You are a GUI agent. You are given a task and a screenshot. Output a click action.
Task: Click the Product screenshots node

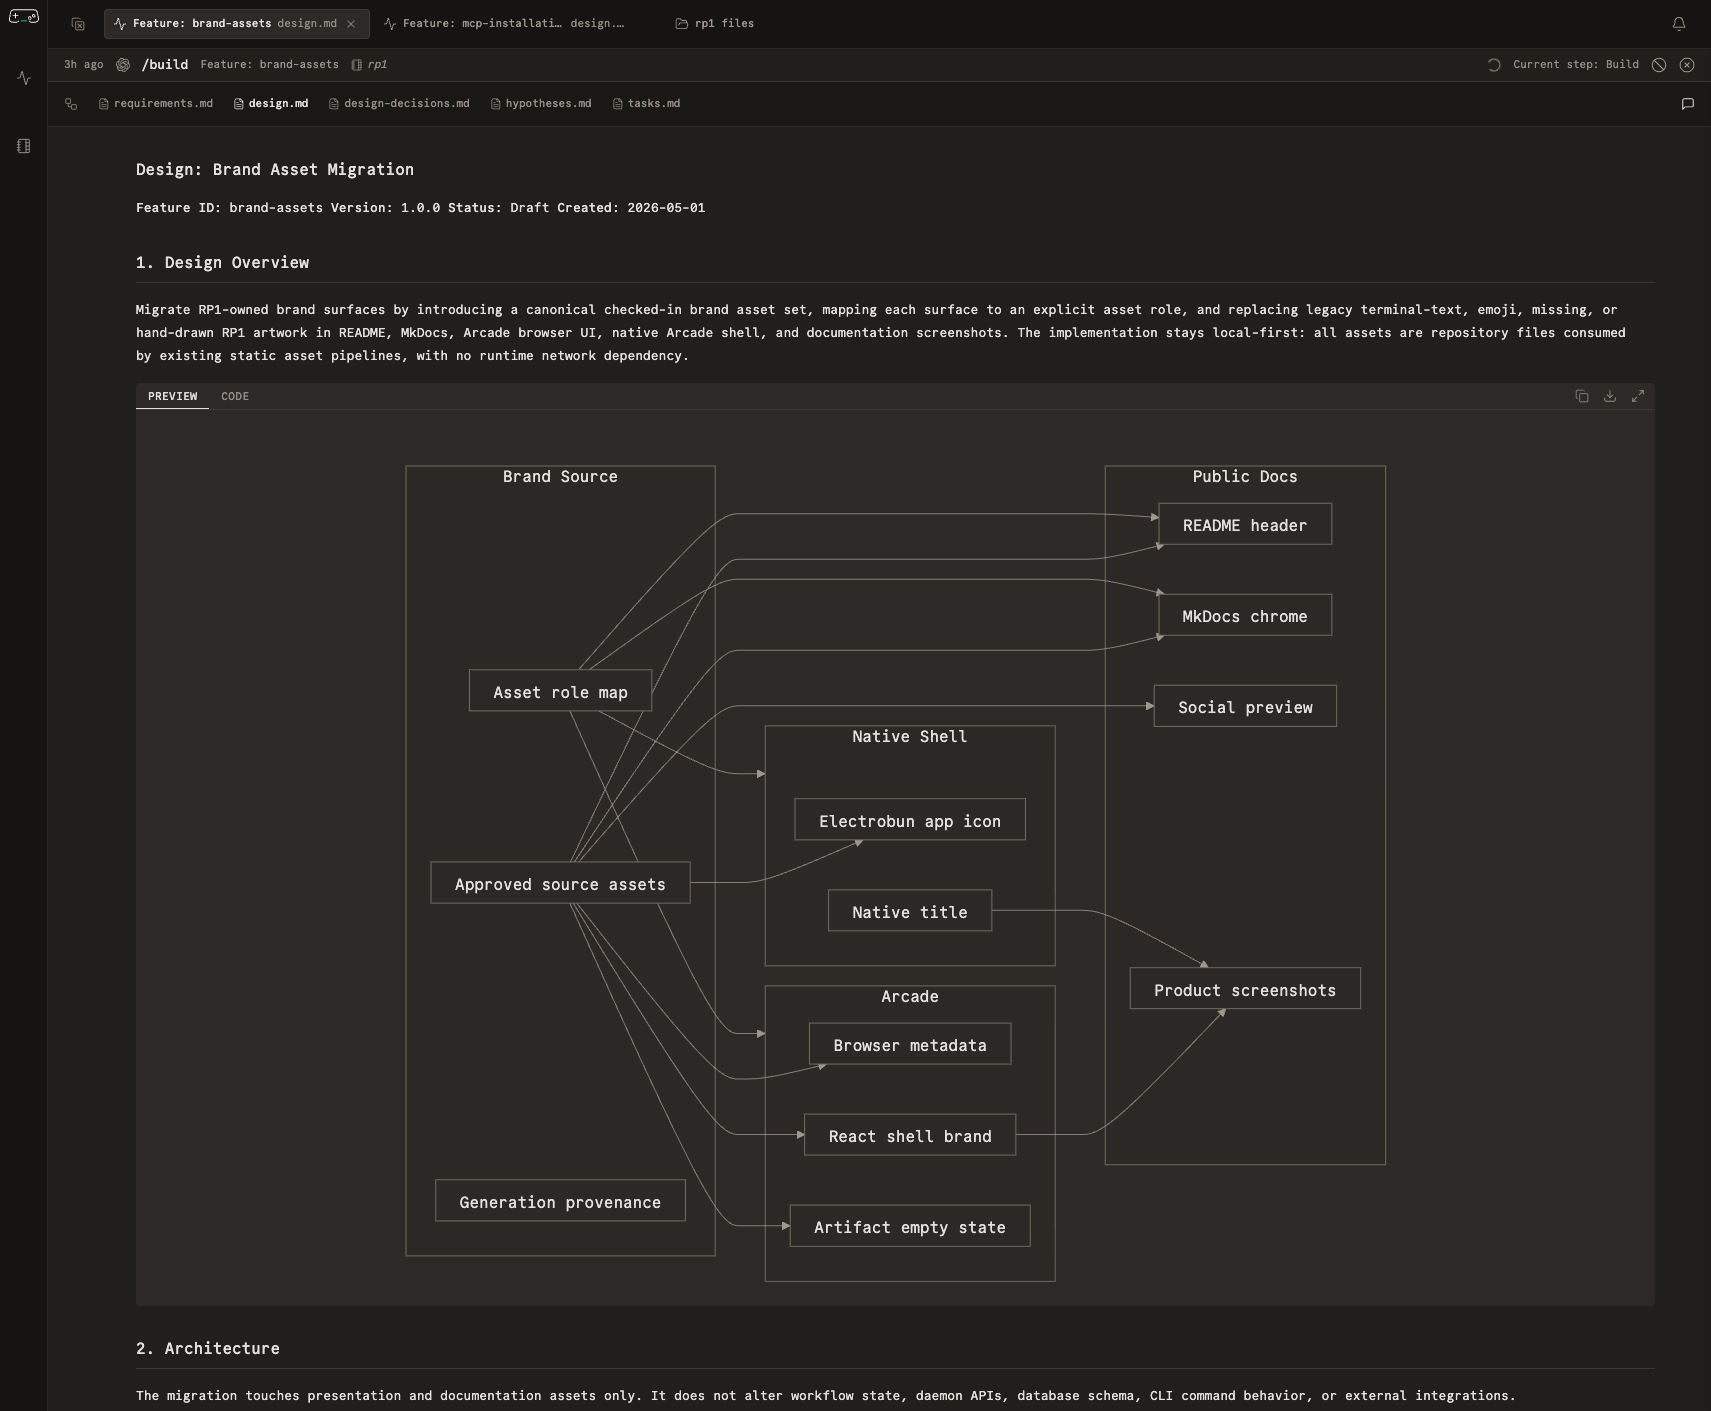coord(1245,990)
